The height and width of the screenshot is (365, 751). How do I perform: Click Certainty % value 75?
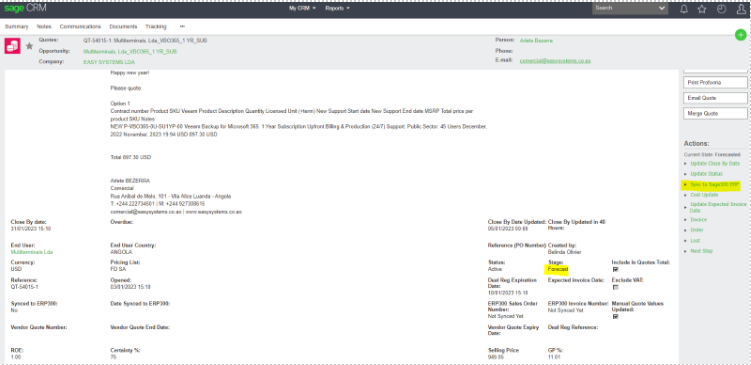click(x=113, y=357)
